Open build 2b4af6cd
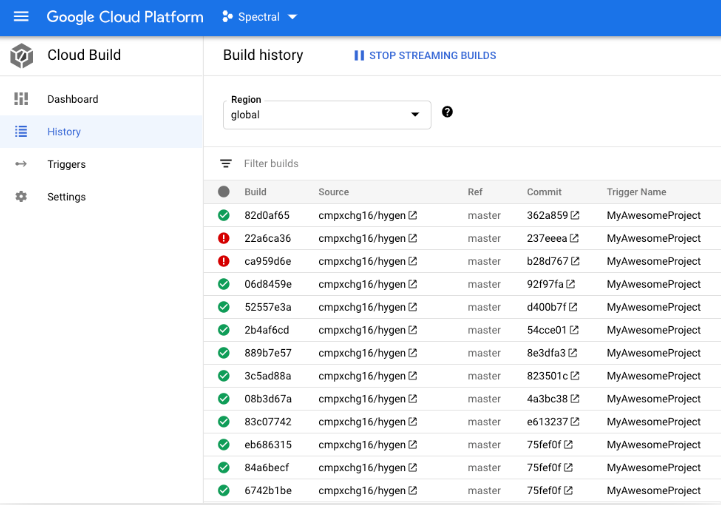Image resolution: width=721 pixels, height=505 pixels. coord(267,330)
